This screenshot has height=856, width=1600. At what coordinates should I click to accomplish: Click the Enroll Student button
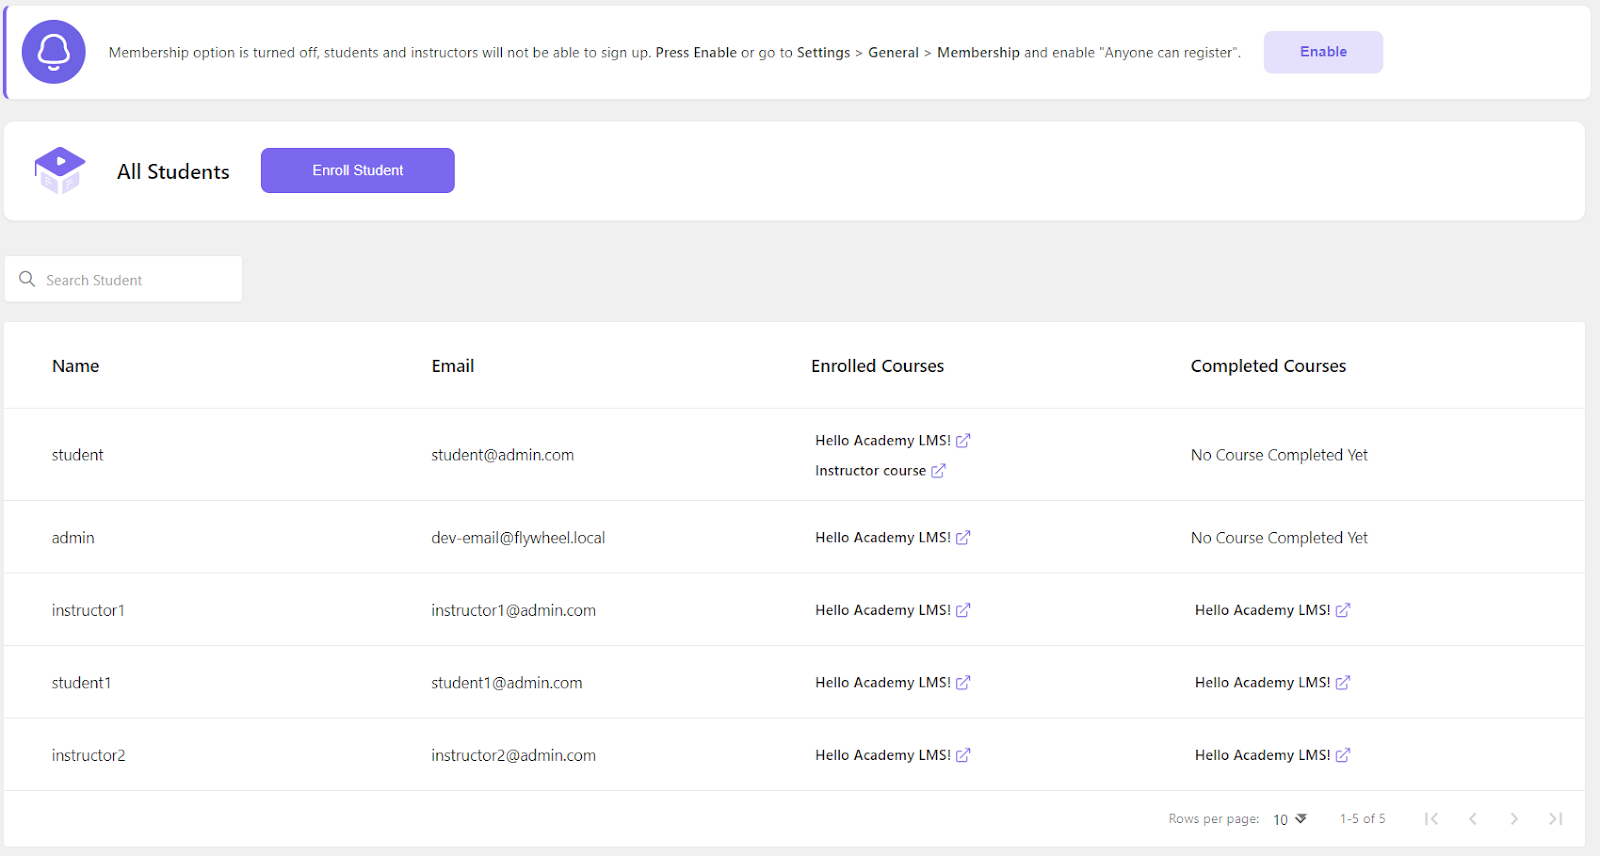coord(357,171)
